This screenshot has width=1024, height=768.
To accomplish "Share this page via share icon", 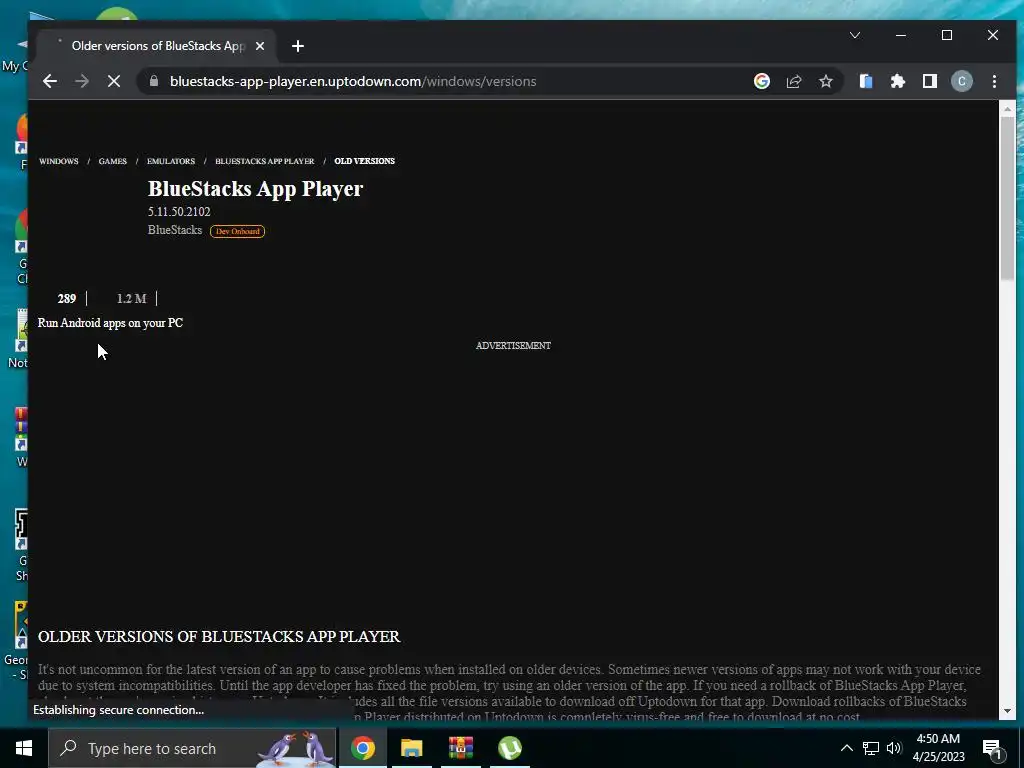I will click(794, 81).
